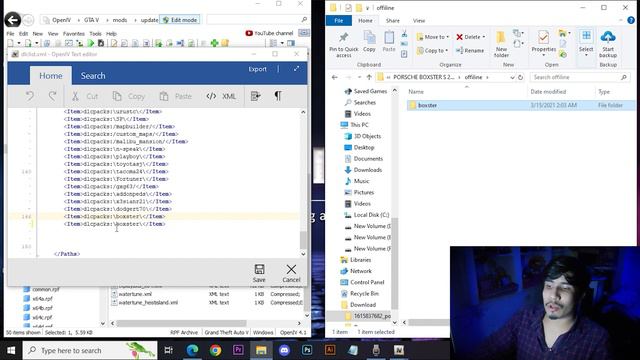Screen dimensions: 640x360
Task: Open Favorites menu in OpenIV
Action: 73,33
